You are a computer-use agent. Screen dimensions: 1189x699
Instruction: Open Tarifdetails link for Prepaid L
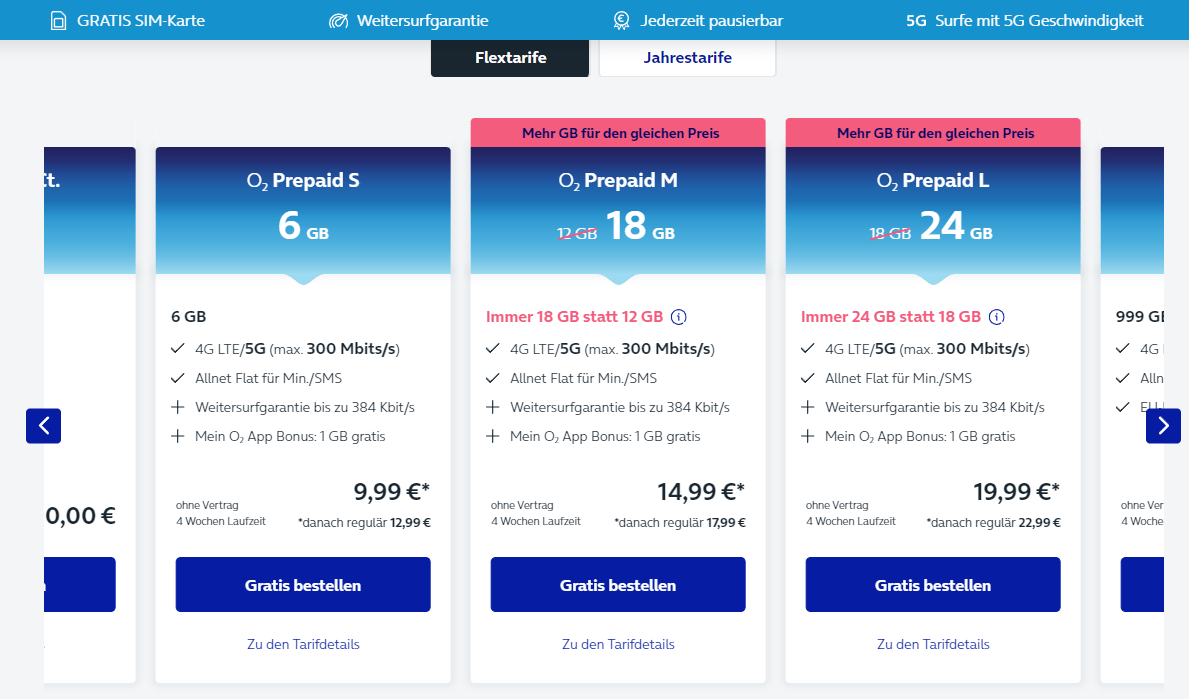coord(933,644)
